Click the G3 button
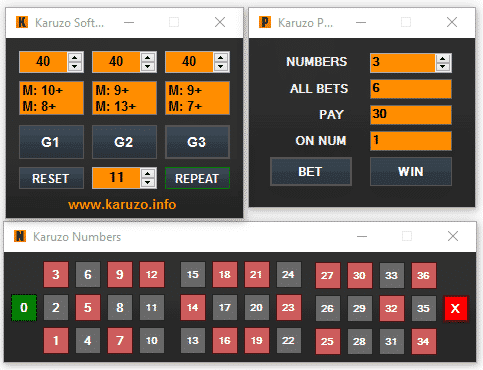Viewport: 483px width, 370px height. tap(197, 142)
